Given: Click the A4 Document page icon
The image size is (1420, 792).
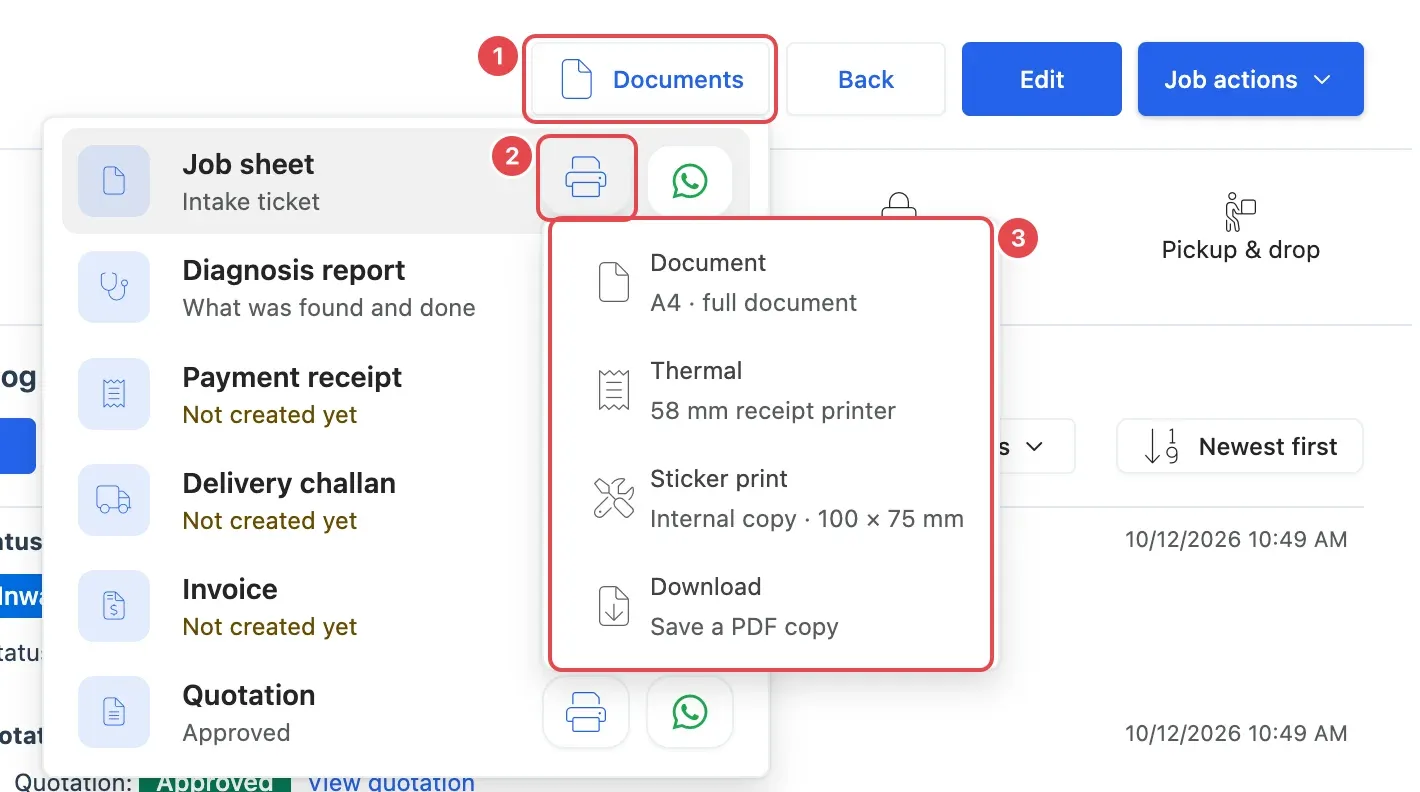Looking at the screenshot, I should tap(614, 282).
